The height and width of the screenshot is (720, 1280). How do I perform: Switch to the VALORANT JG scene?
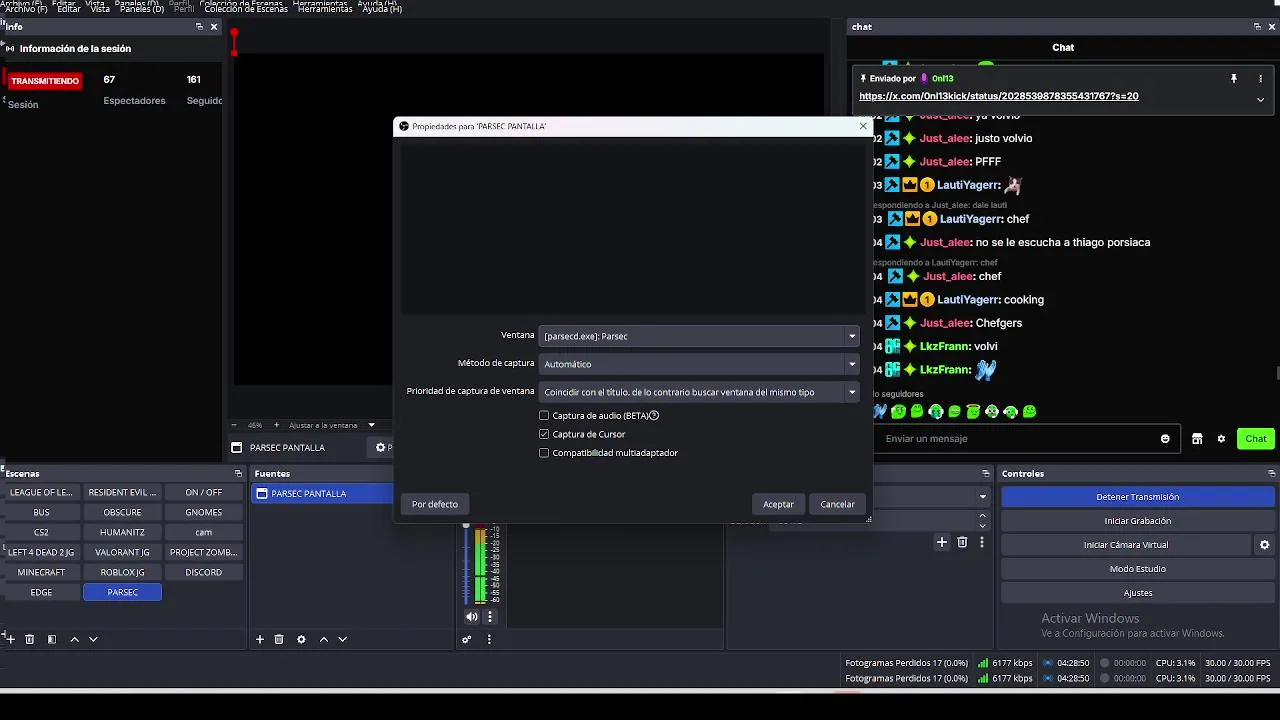tap(122, 552)
